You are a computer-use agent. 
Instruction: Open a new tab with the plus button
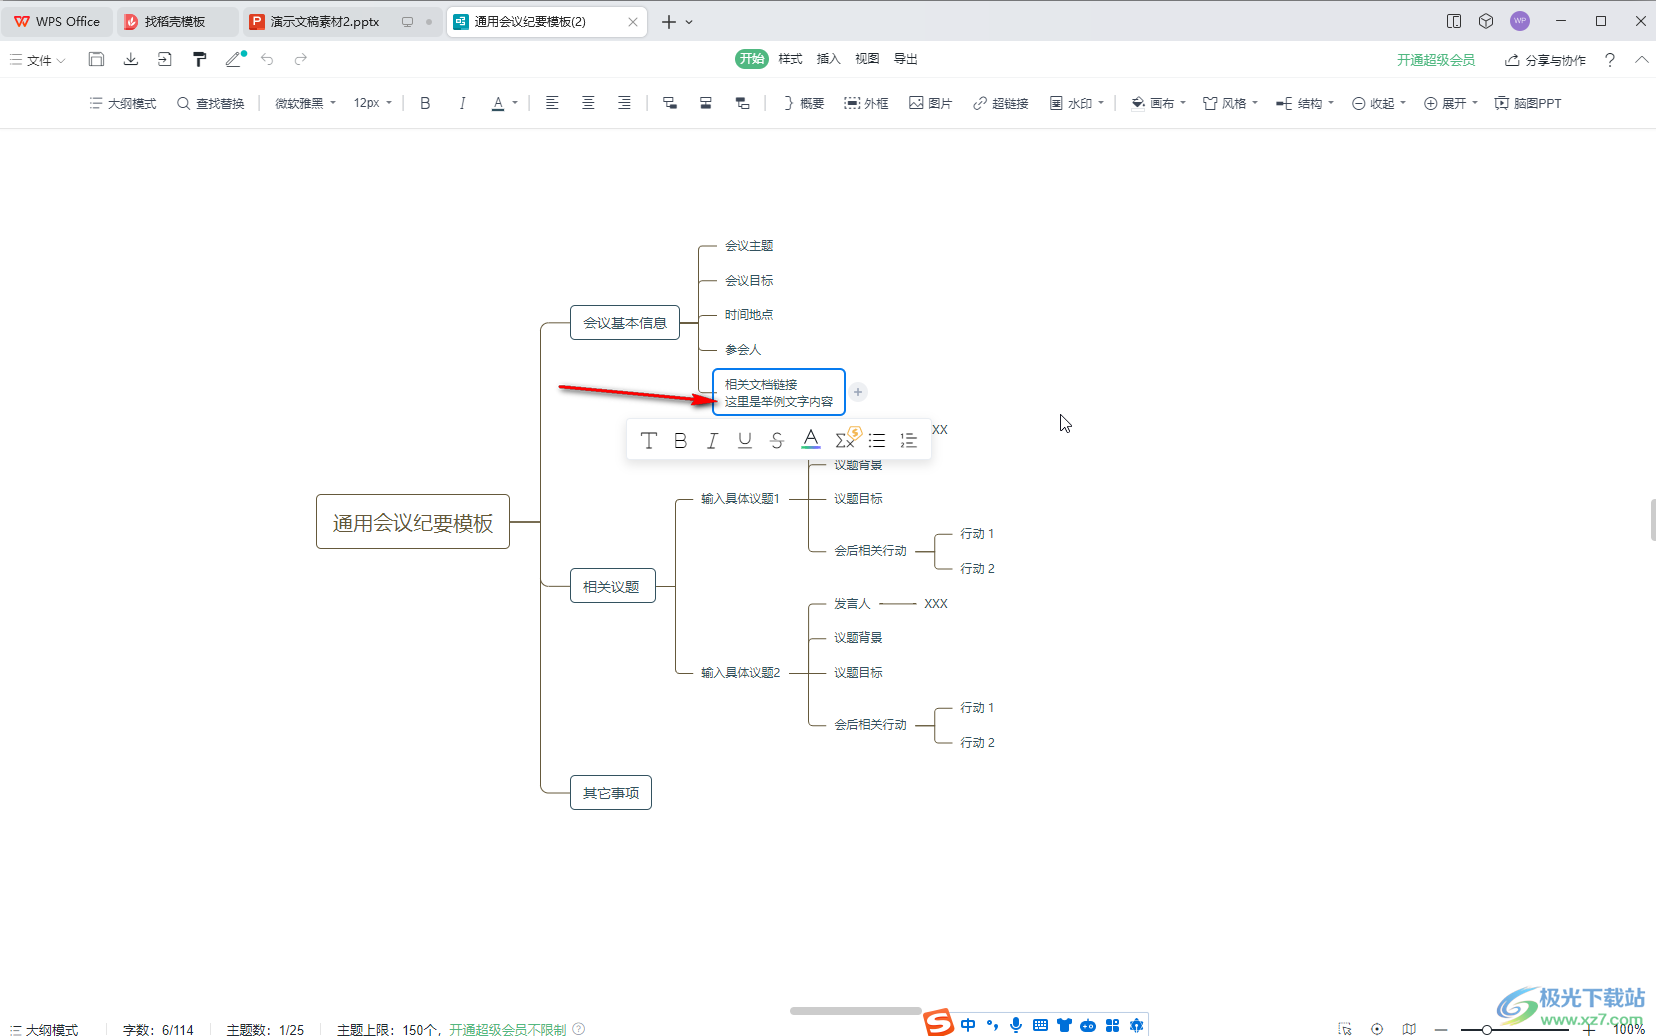(669, 21)
